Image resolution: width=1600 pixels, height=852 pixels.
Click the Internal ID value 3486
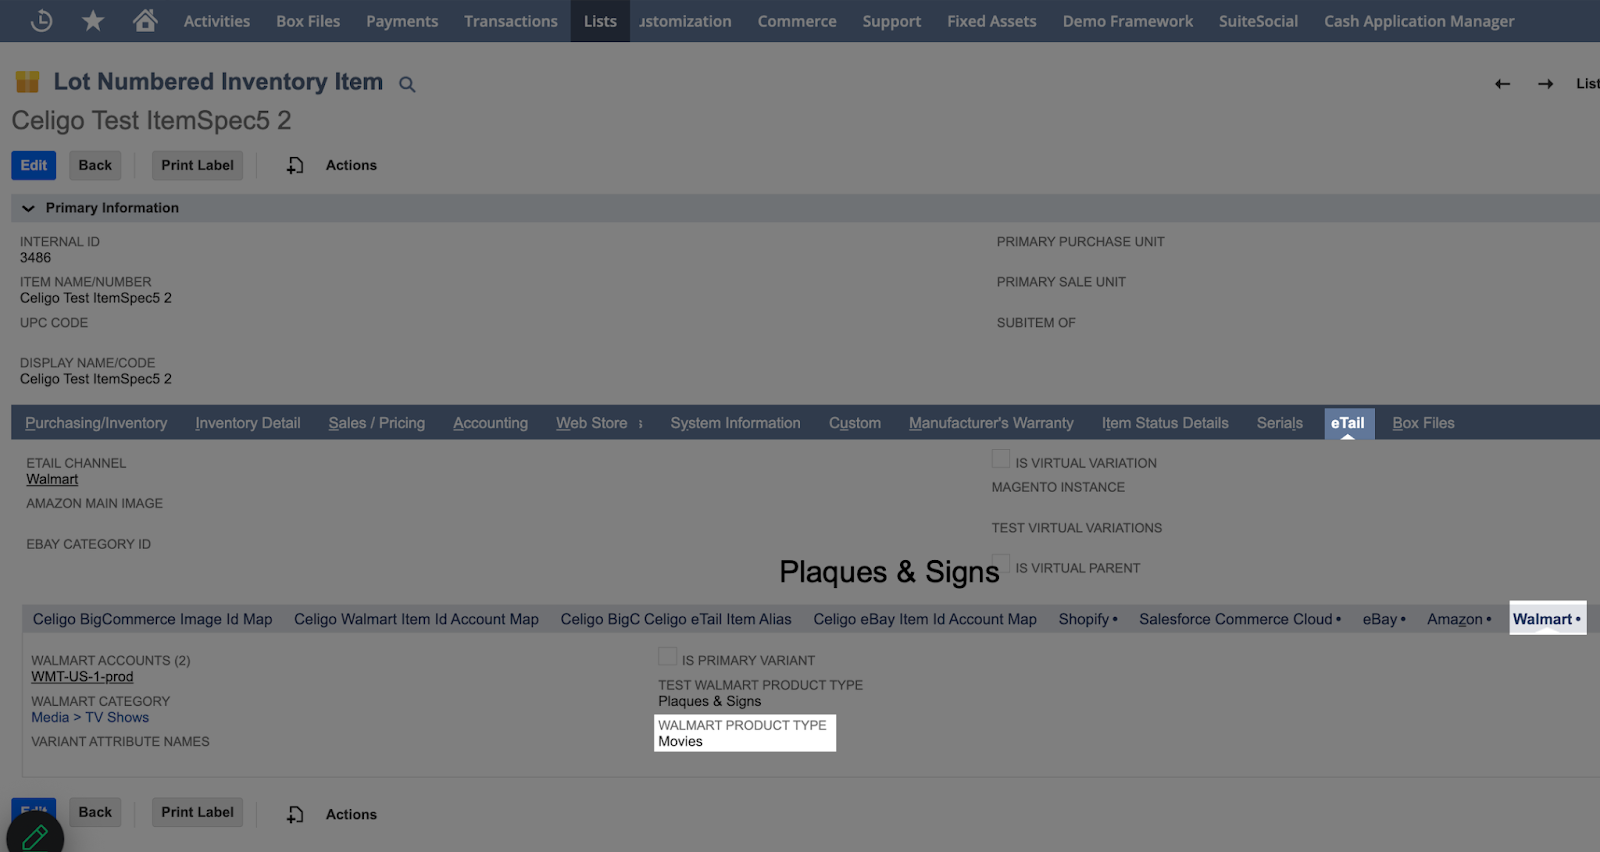(35, 257)
